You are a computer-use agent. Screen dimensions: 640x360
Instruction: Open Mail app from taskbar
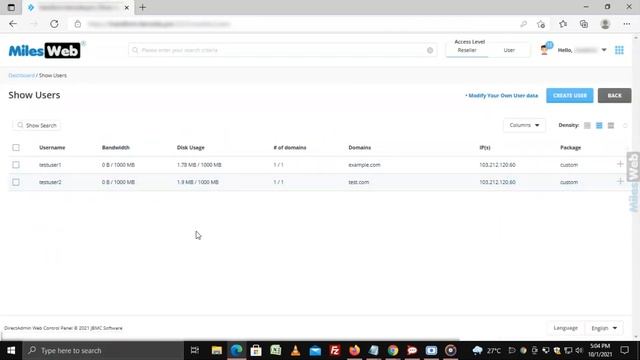315,351
